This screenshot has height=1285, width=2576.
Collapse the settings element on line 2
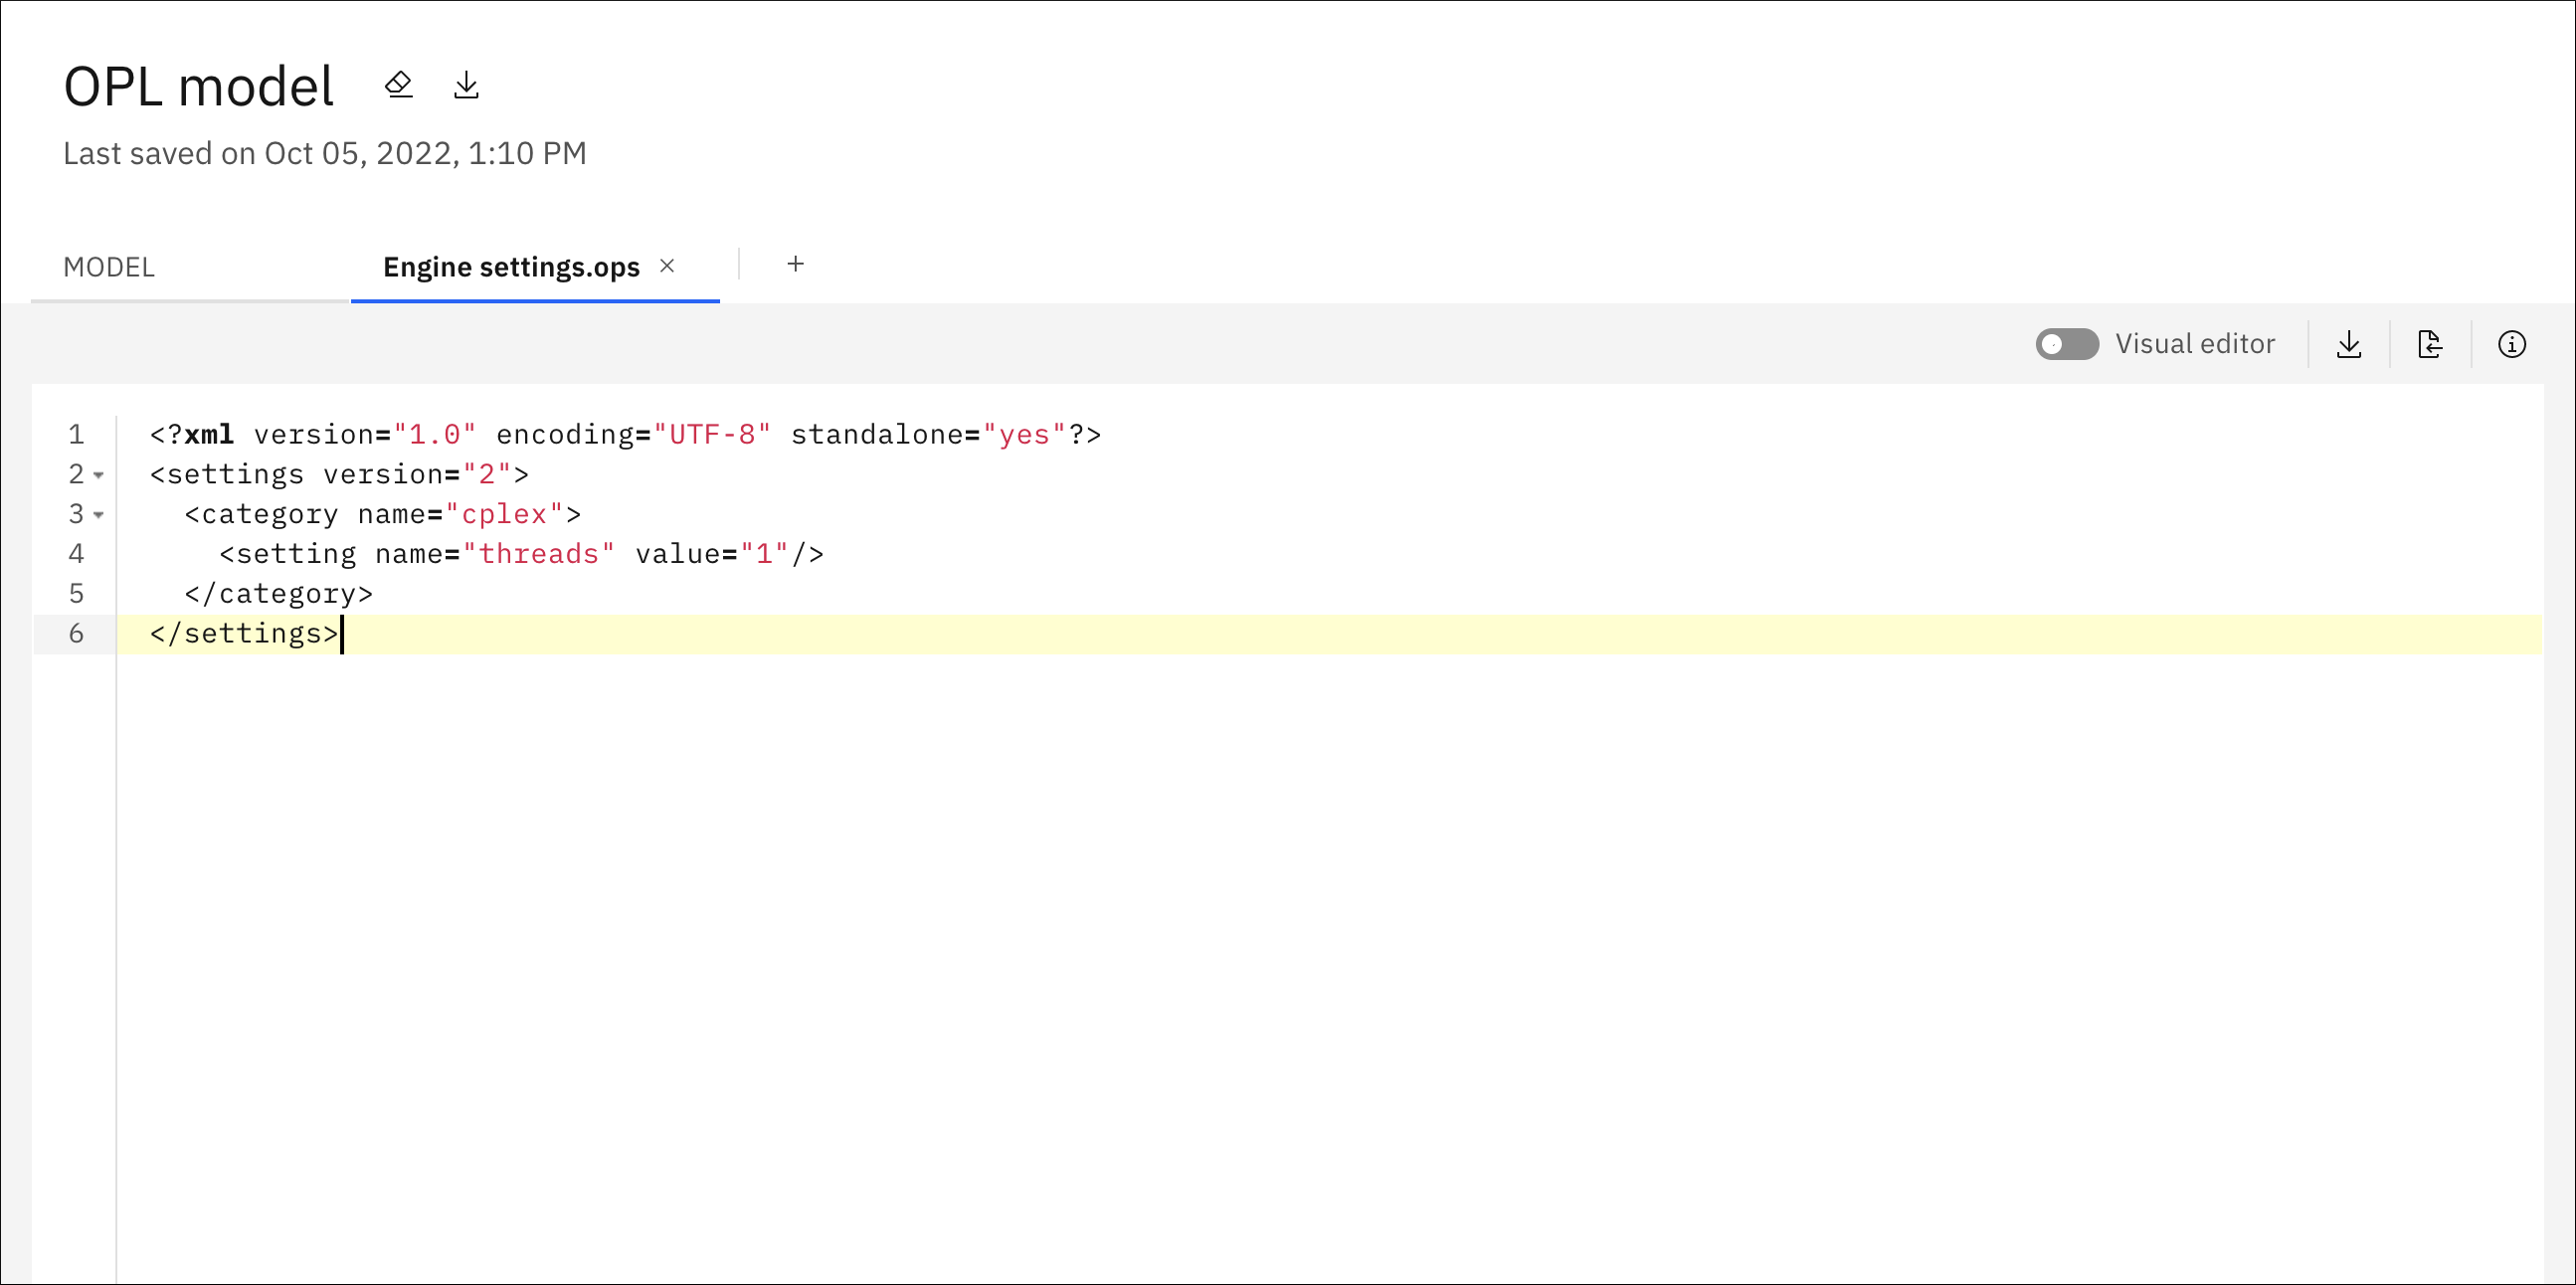(97, 476)
